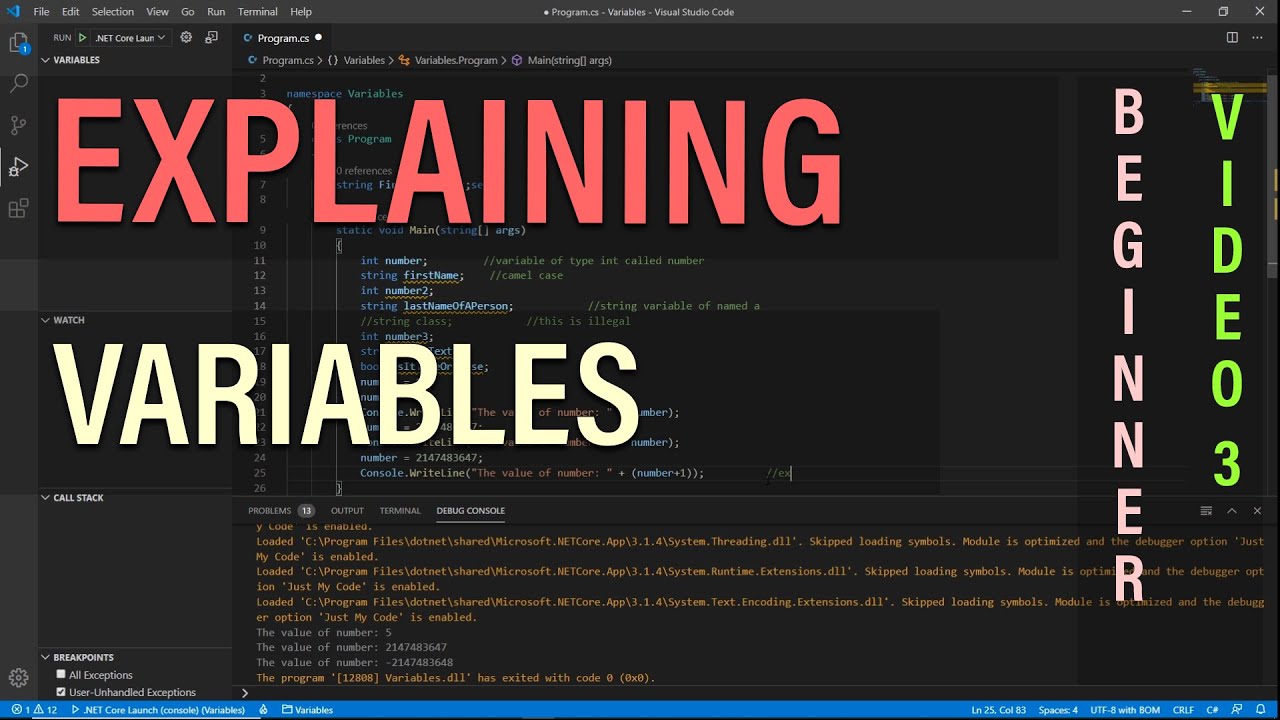This screenshot has height=720, width=1280.
Task: Collapse the CALL STACK section
Action: (x=78, y=498)
